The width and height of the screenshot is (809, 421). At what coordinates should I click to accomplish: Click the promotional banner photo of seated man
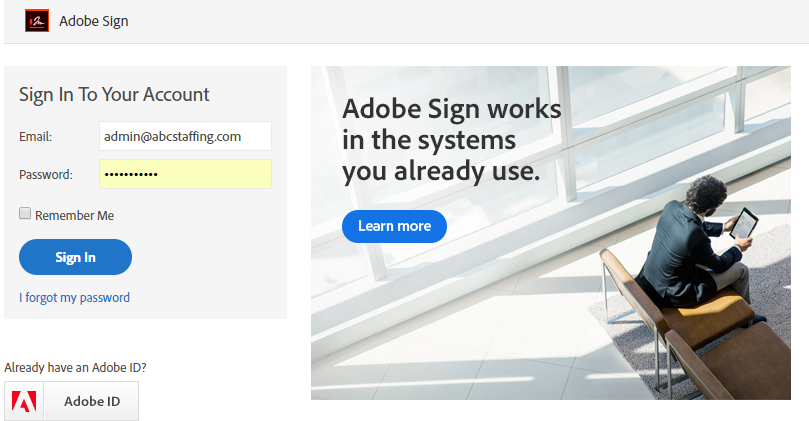pos(551,233)
